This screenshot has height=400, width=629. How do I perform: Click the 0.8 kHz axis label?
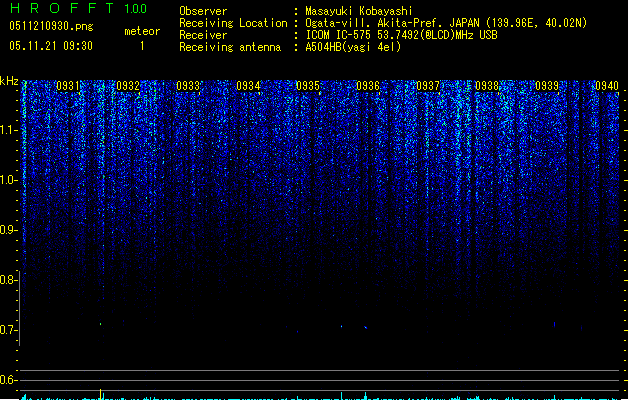pos(8,280)
